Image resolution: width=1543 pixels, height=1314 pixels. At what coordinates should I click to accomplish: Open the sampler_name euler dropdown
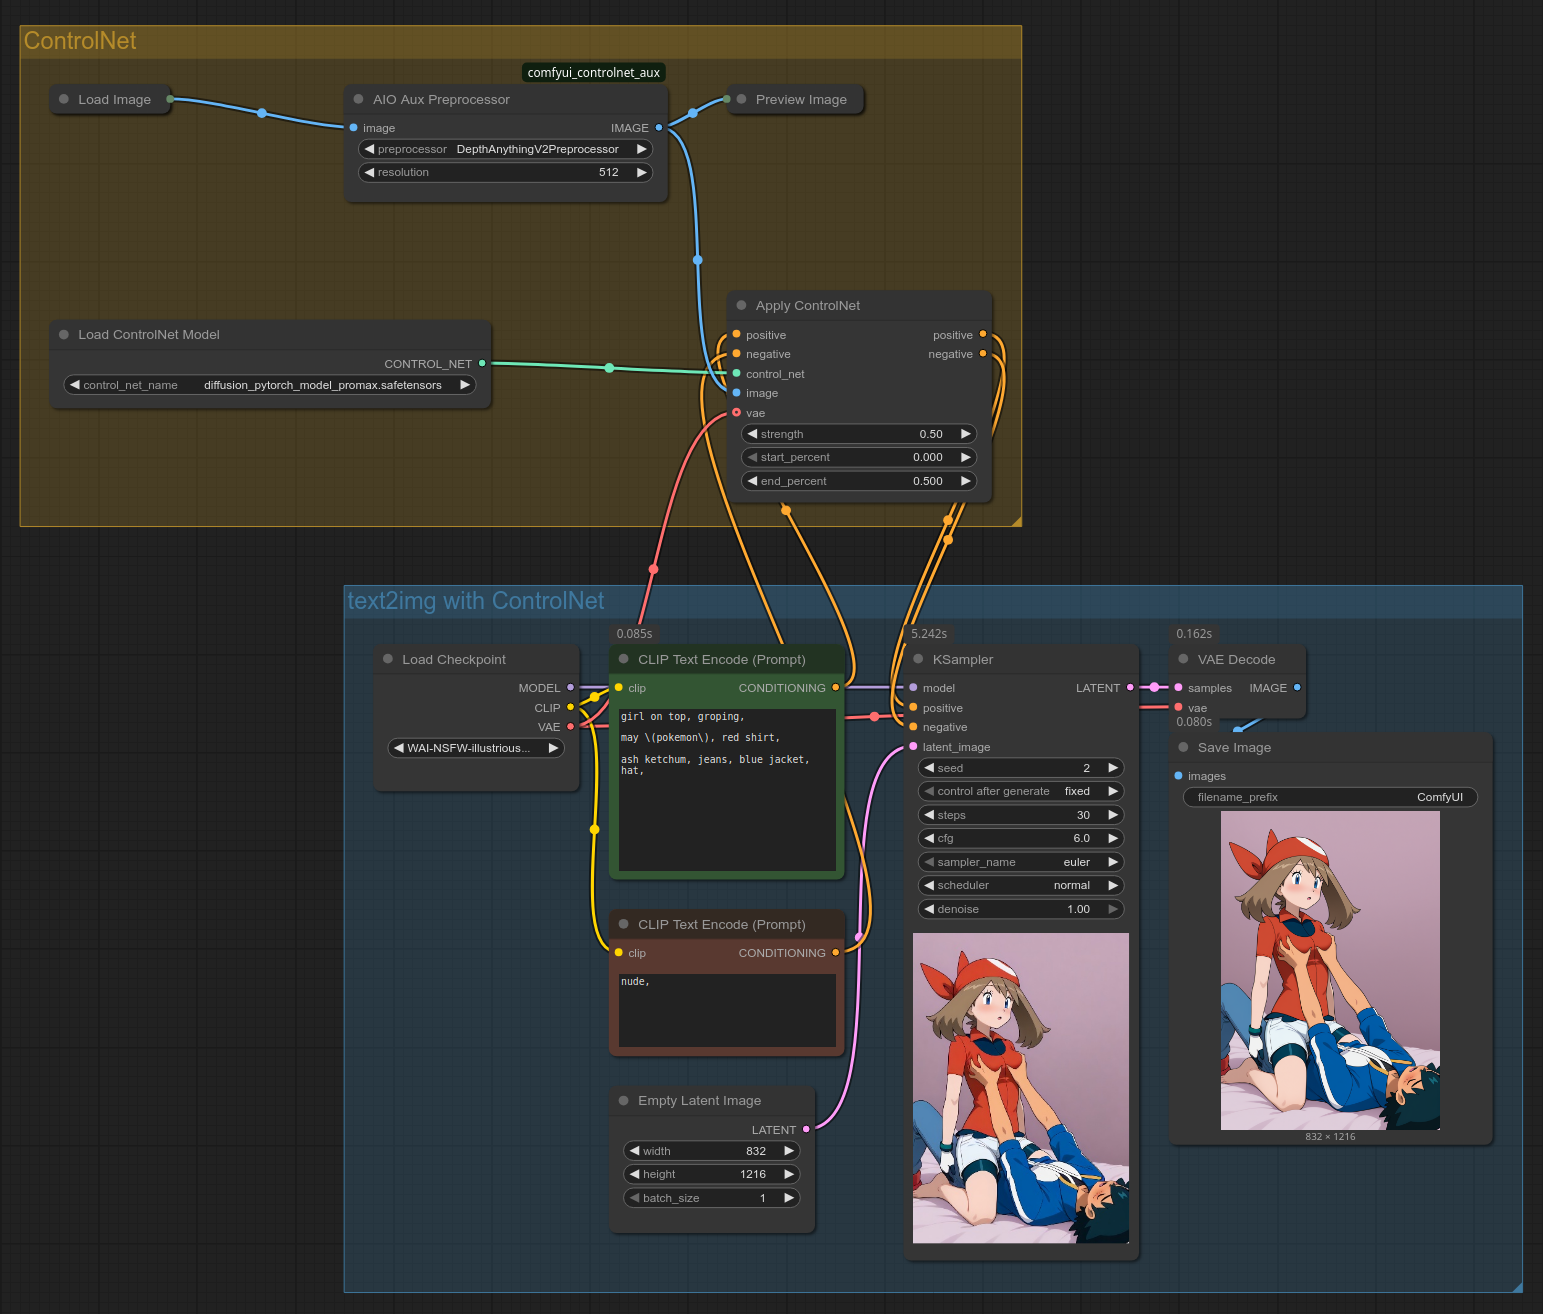click(x=1021, y=862)
